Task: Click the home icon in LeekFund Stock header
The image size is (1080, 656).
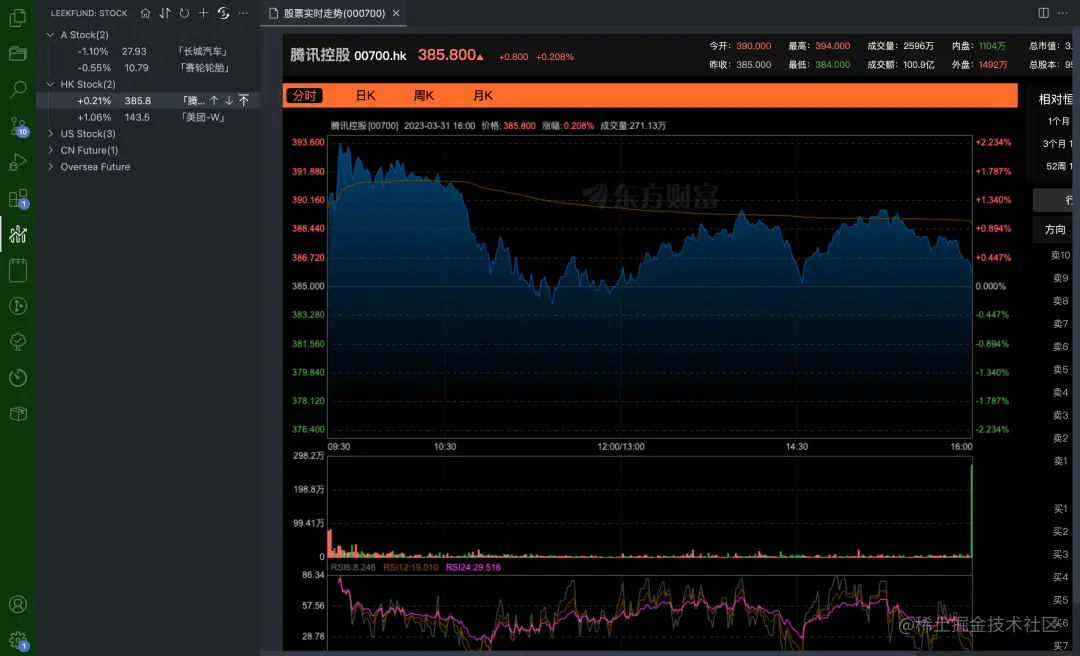Action: click(145, 13)
